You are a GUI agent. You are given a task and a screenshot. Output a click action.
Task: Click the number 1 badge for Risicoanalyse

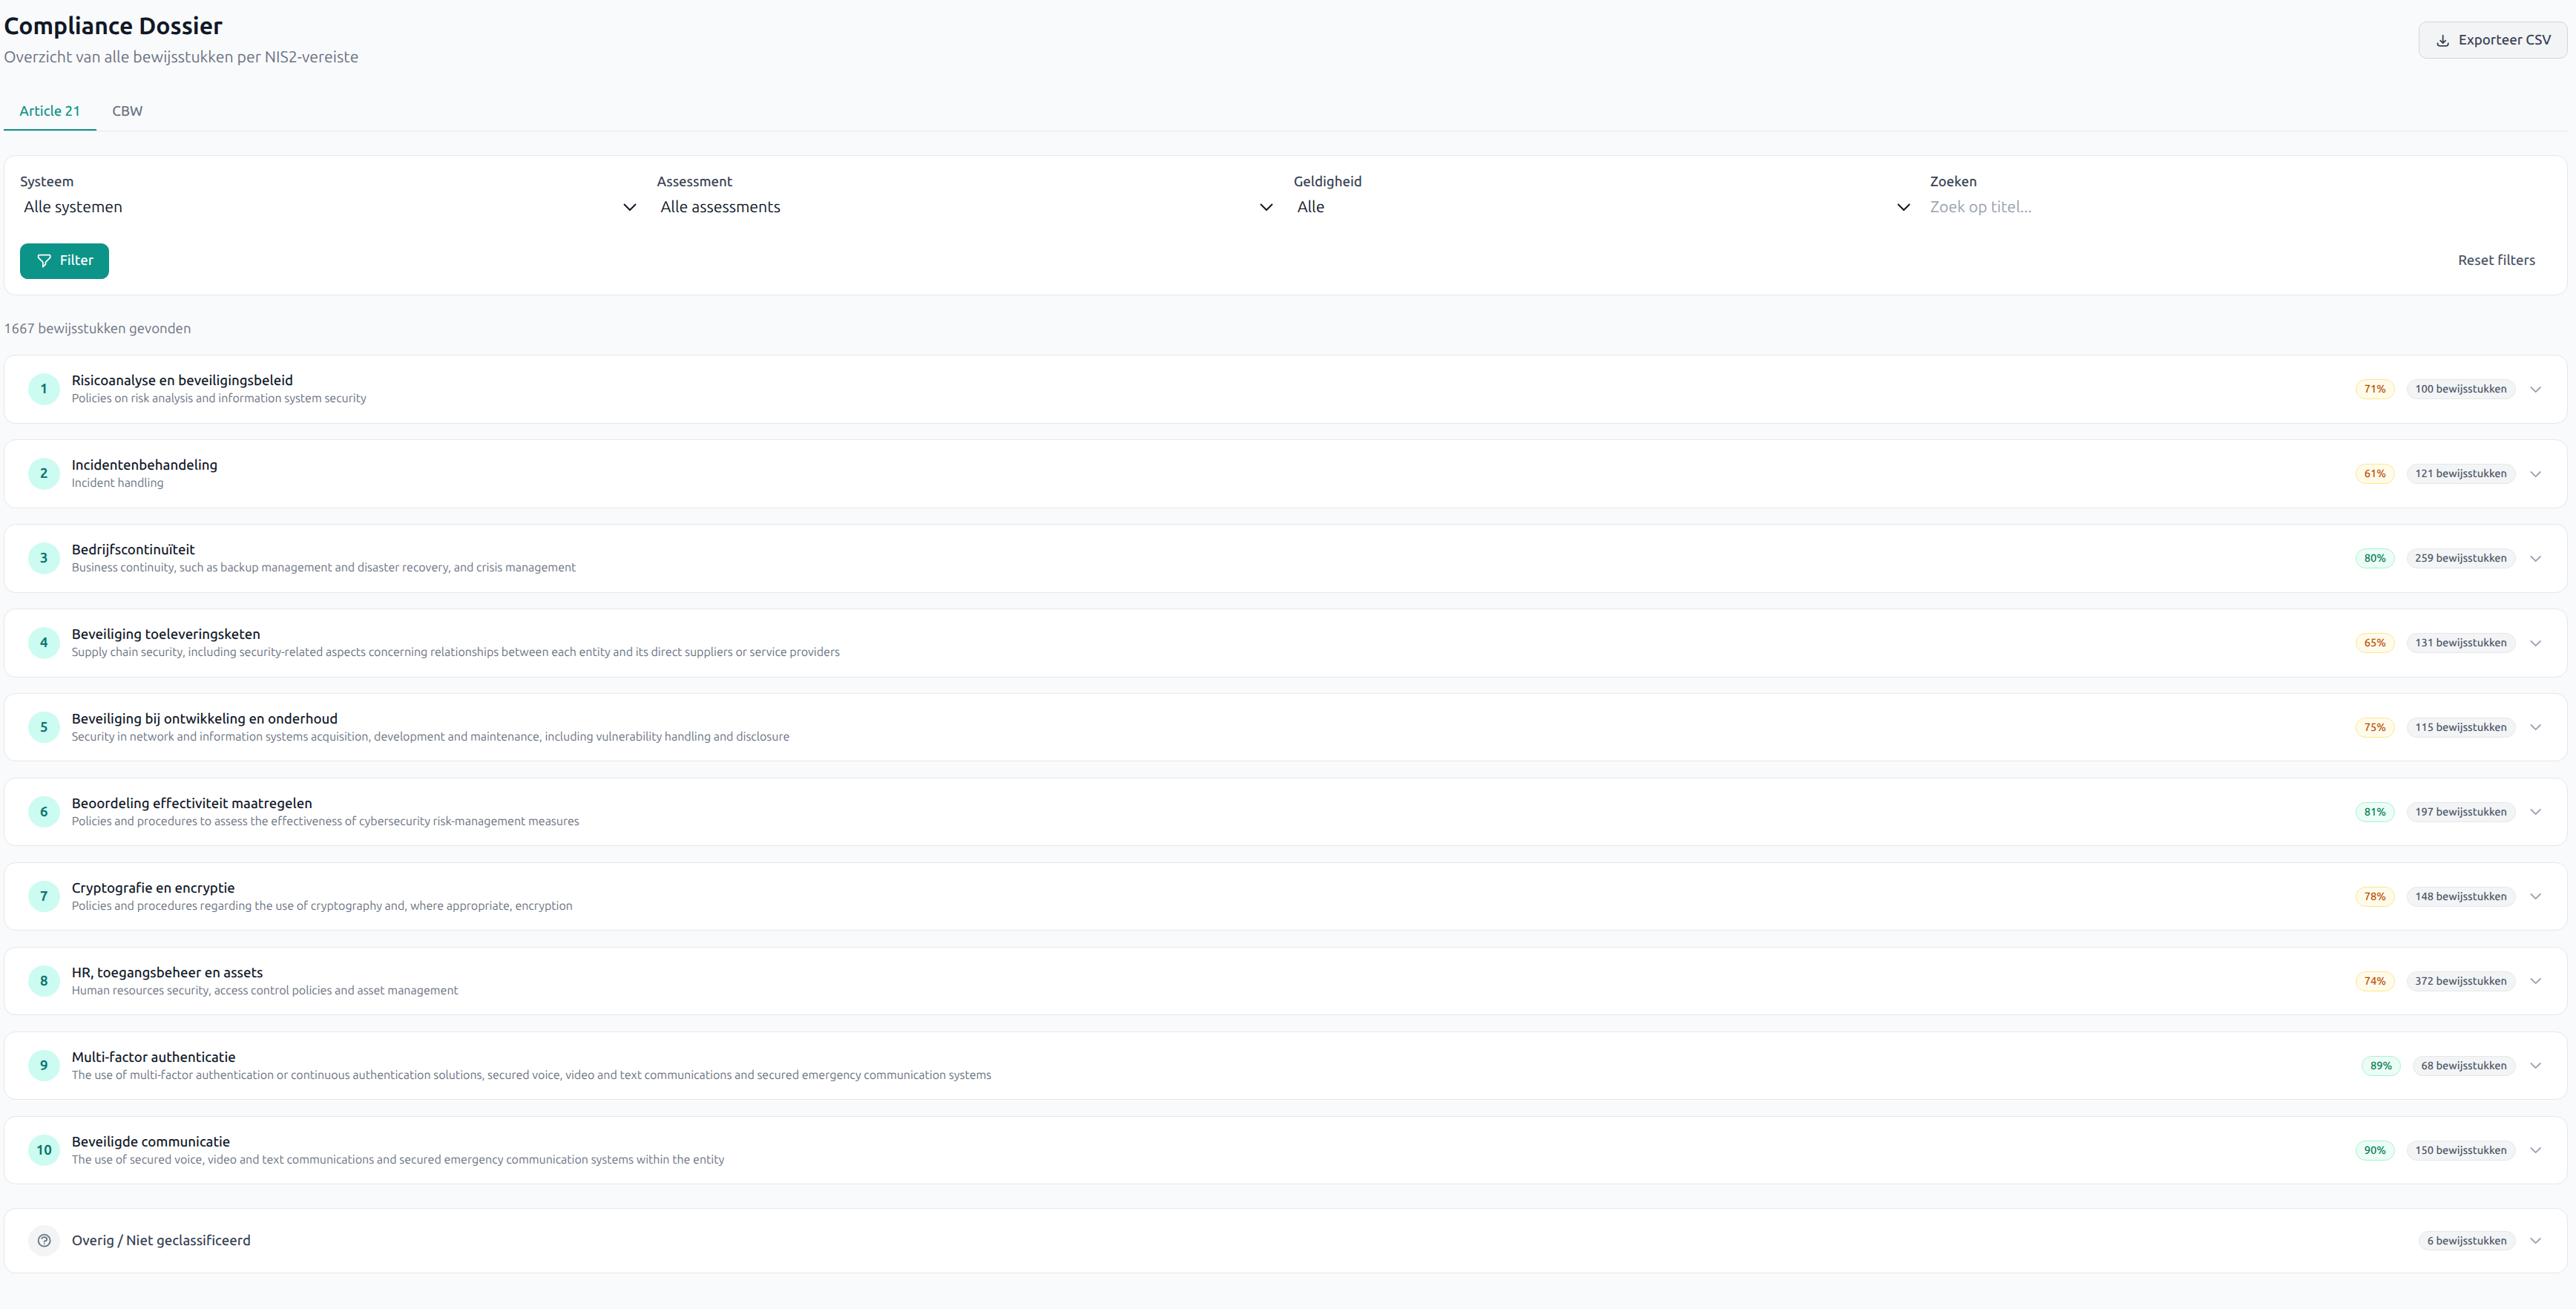click(44, 389)
